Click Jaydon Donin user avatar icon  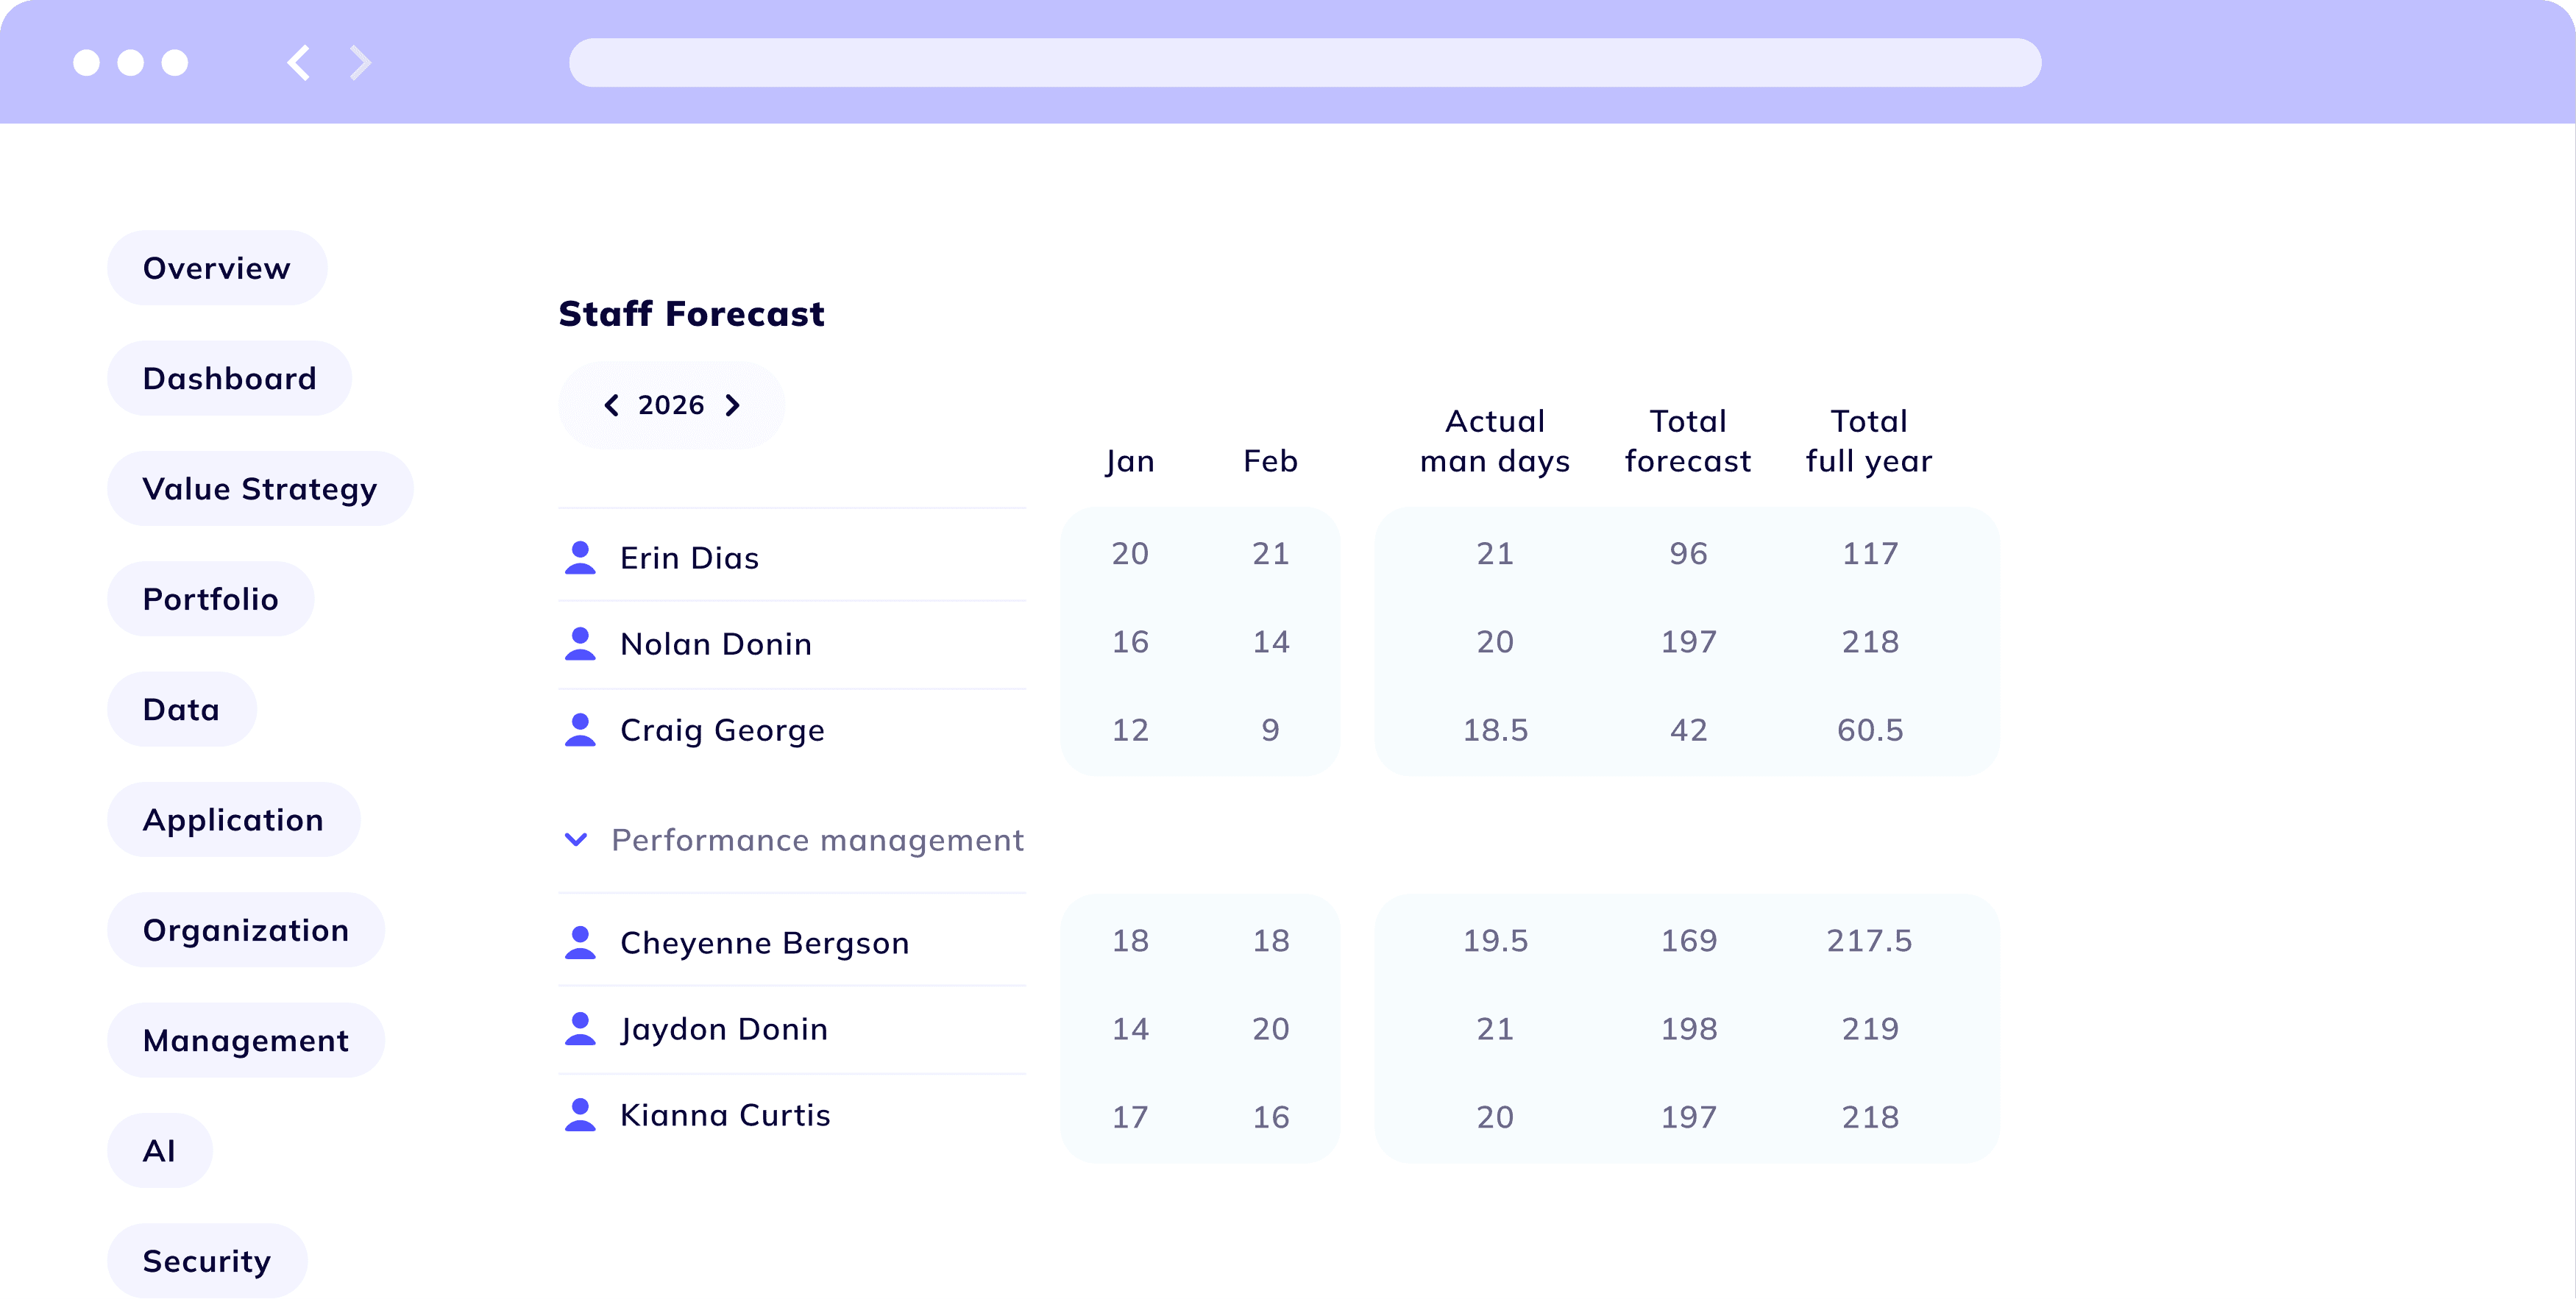point(580,1028)
